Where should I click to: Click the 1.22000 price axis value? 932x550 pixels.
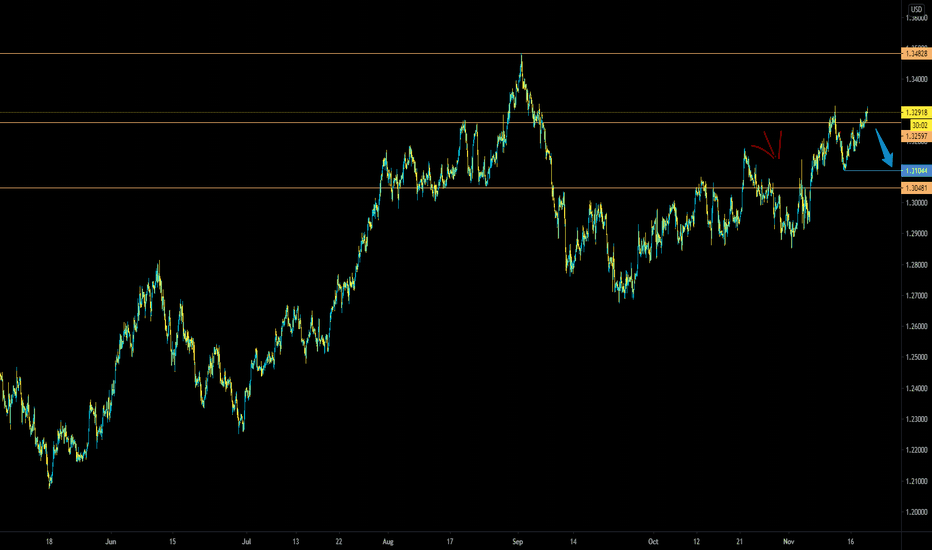point(917,450)
